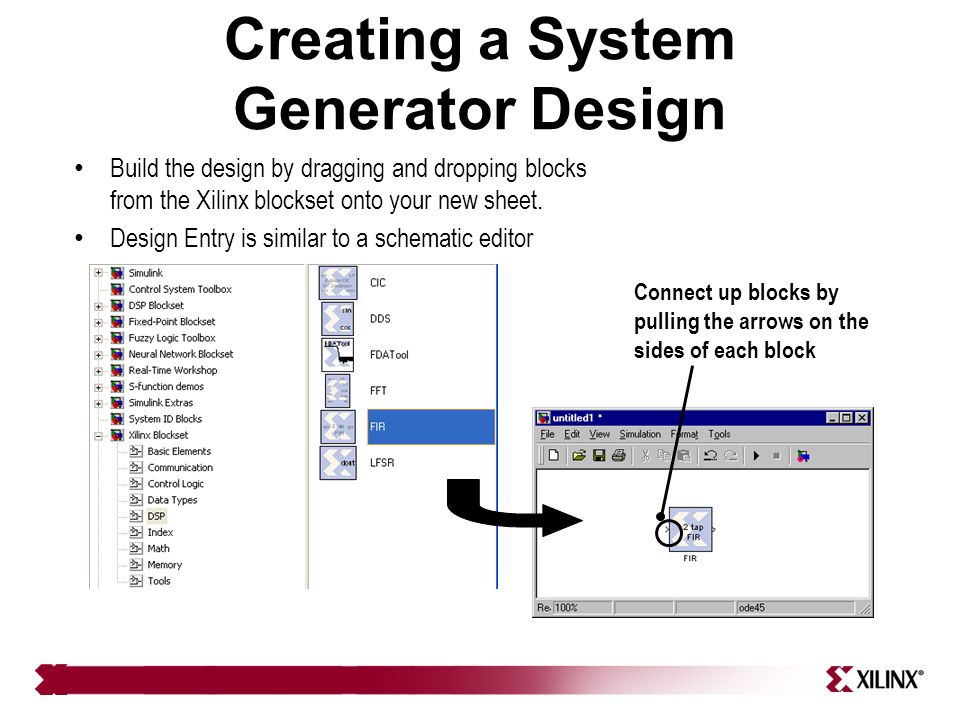Collapse the Xilinx Blockset node
960x720 pixels.
pos(98,436)
